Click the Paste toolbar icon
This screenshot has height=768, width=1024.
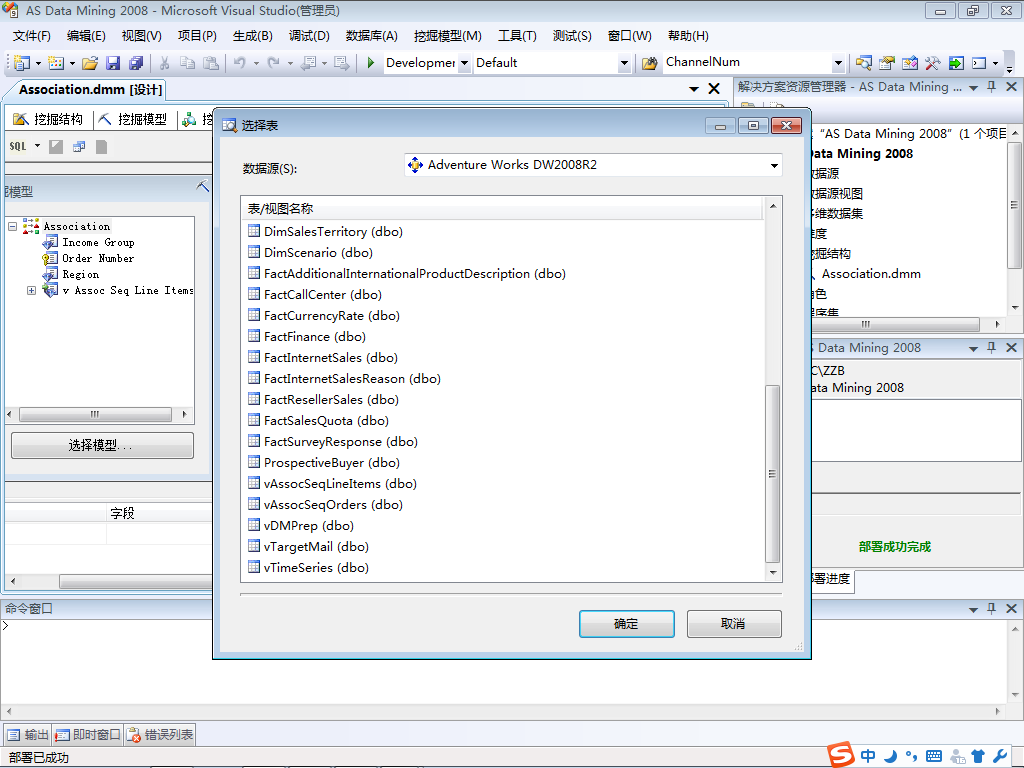211,63
